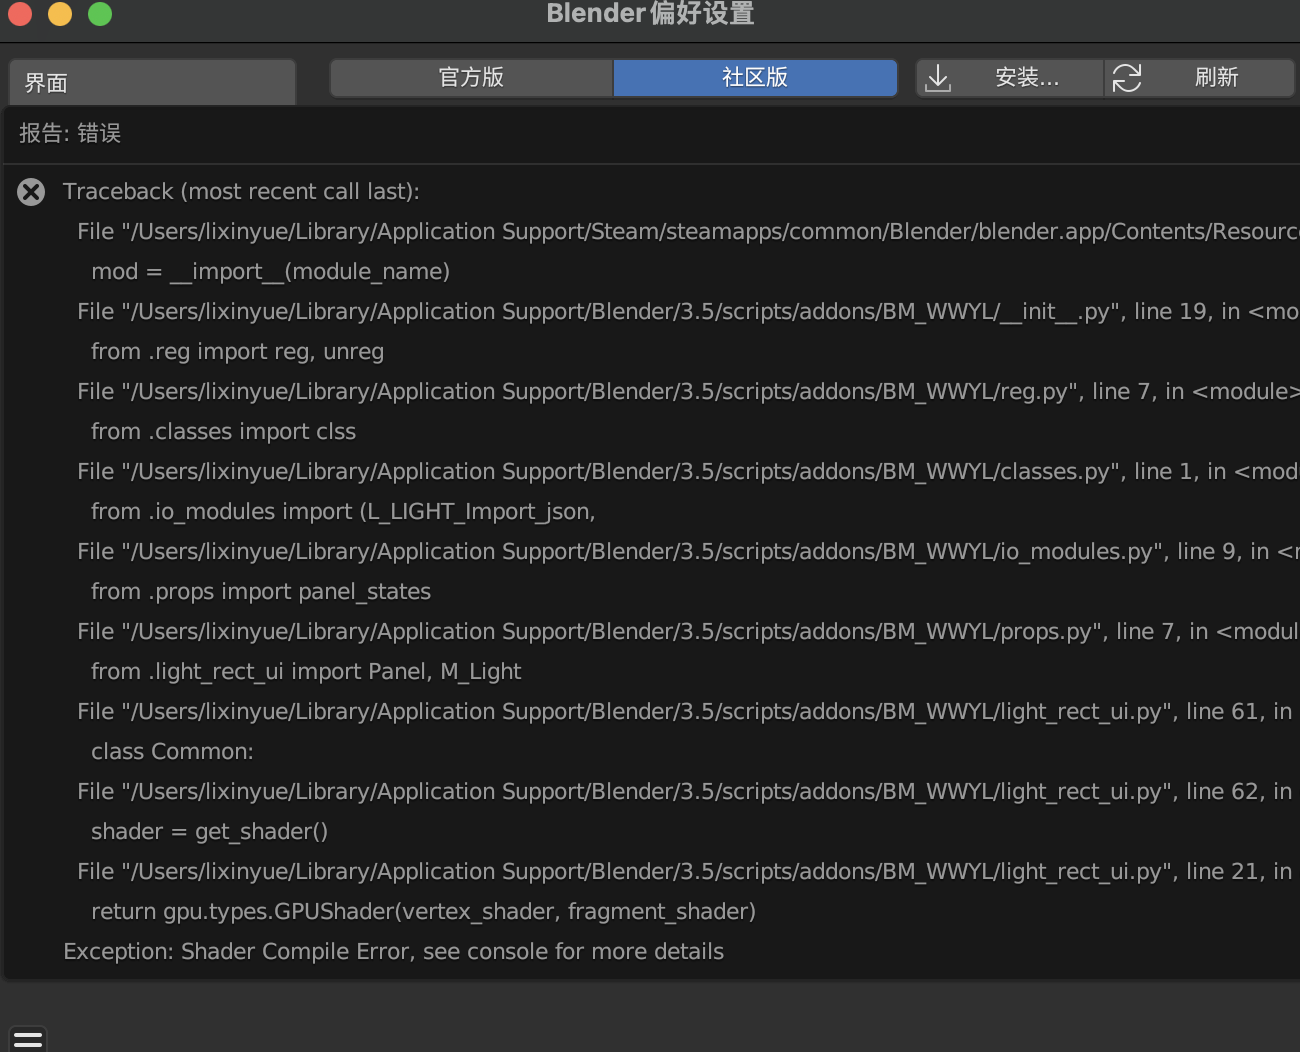Click the 报告: 错误 header text
The height and width of the screenshot is (1052, 1300).
[70, 133]
